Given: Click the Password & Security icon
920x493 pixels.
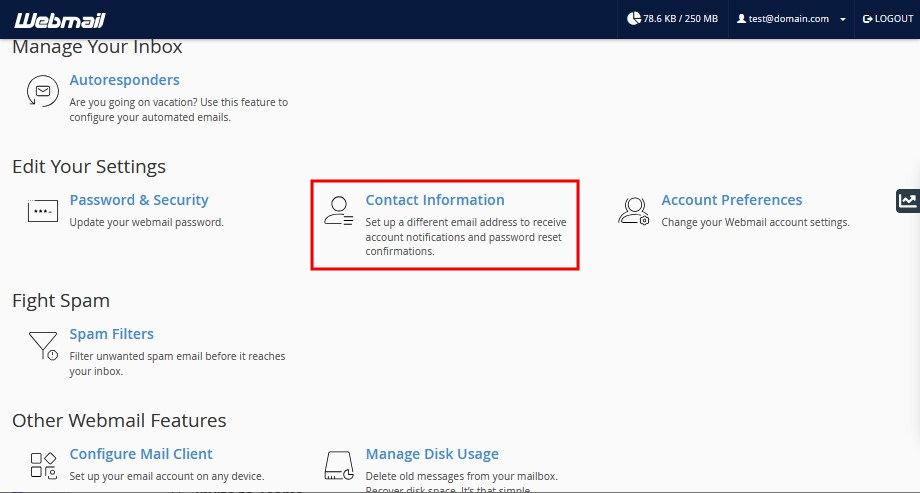Looking at the screenshot, I should [42, 211].
